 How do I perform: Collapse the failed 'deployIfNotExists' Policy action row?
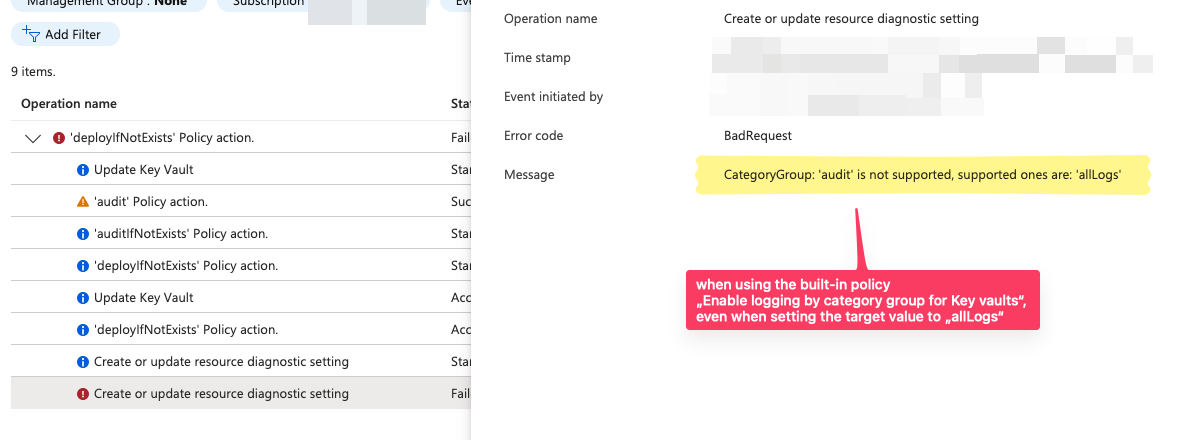click(x=33, y=138)
